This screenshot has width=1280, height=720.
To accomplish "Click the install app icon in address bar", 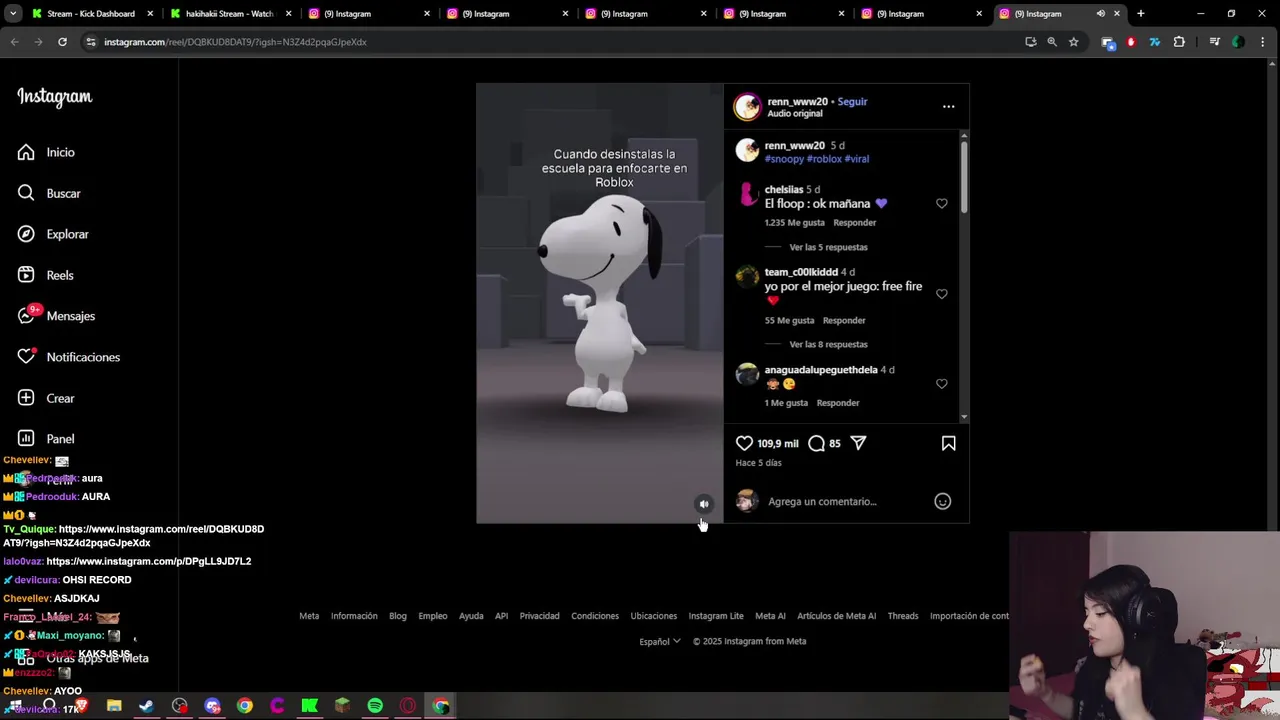I will (1031, 42).
